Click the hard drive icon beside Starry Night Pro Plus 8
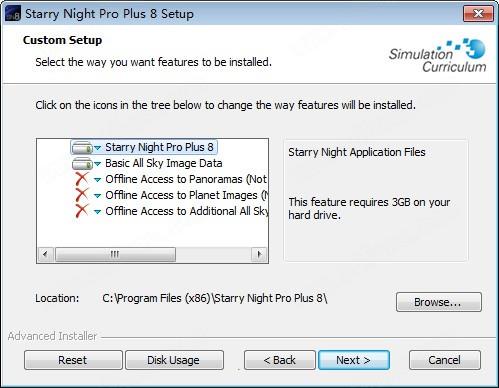 (82, 147)
